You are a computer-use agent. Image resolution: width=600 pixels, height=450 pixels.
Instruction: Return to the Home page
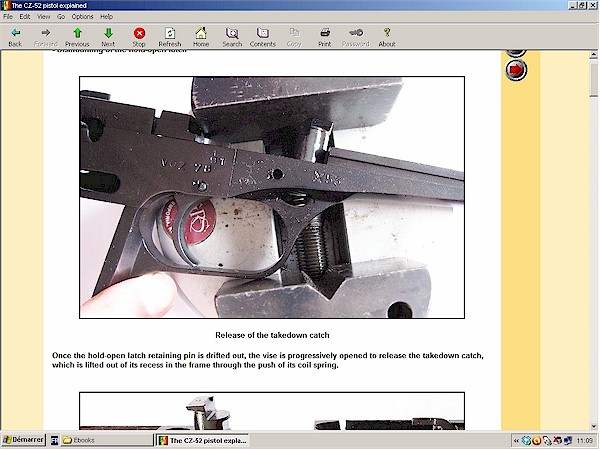click(201, 37)
